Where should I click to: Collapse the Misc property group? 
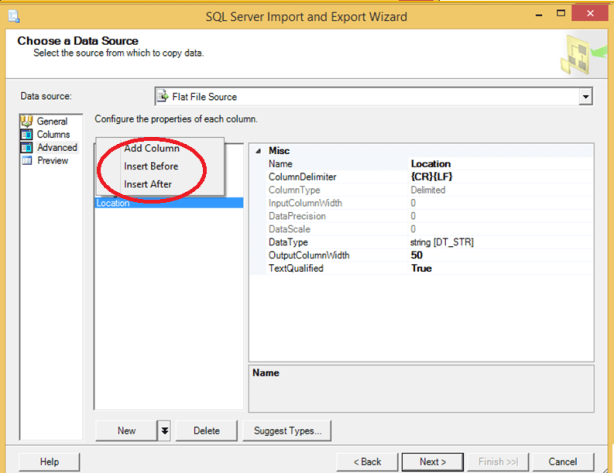[x=259, y=150]
